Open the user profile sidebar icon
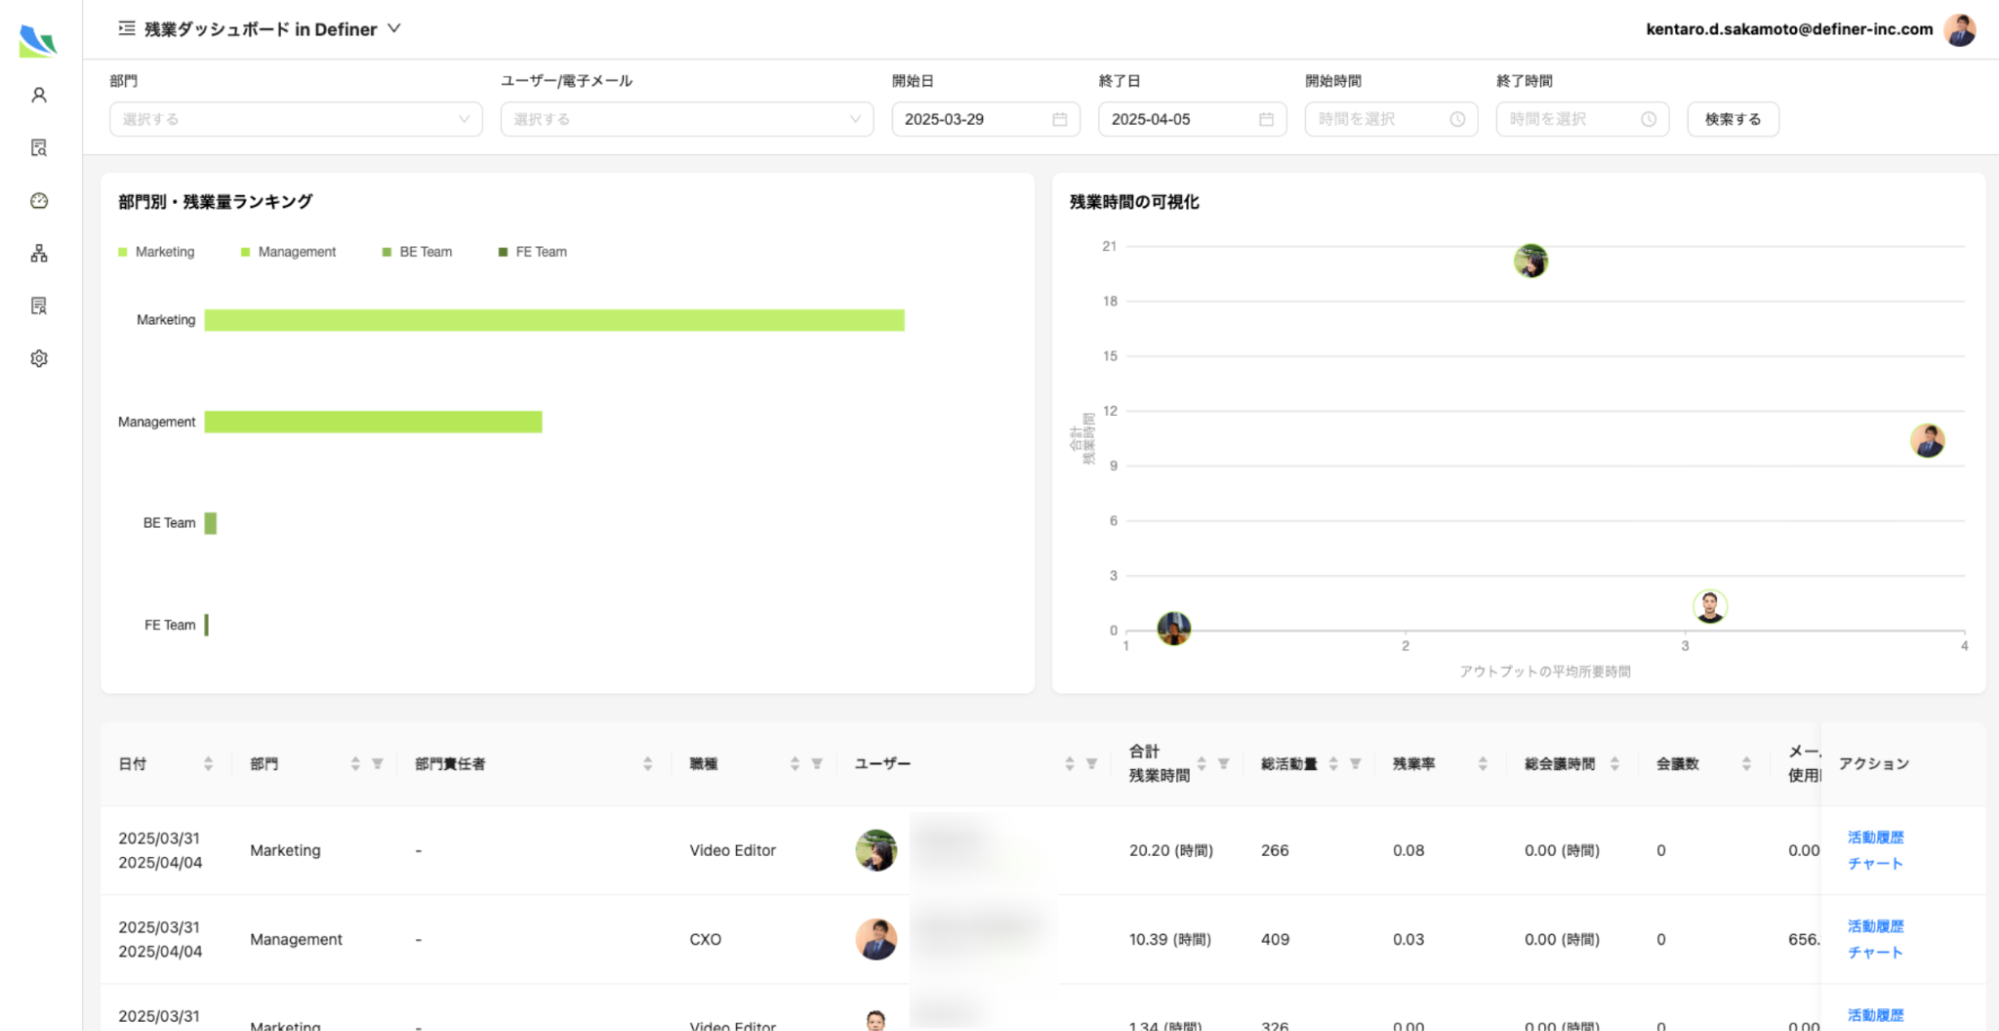 point(38,94)
